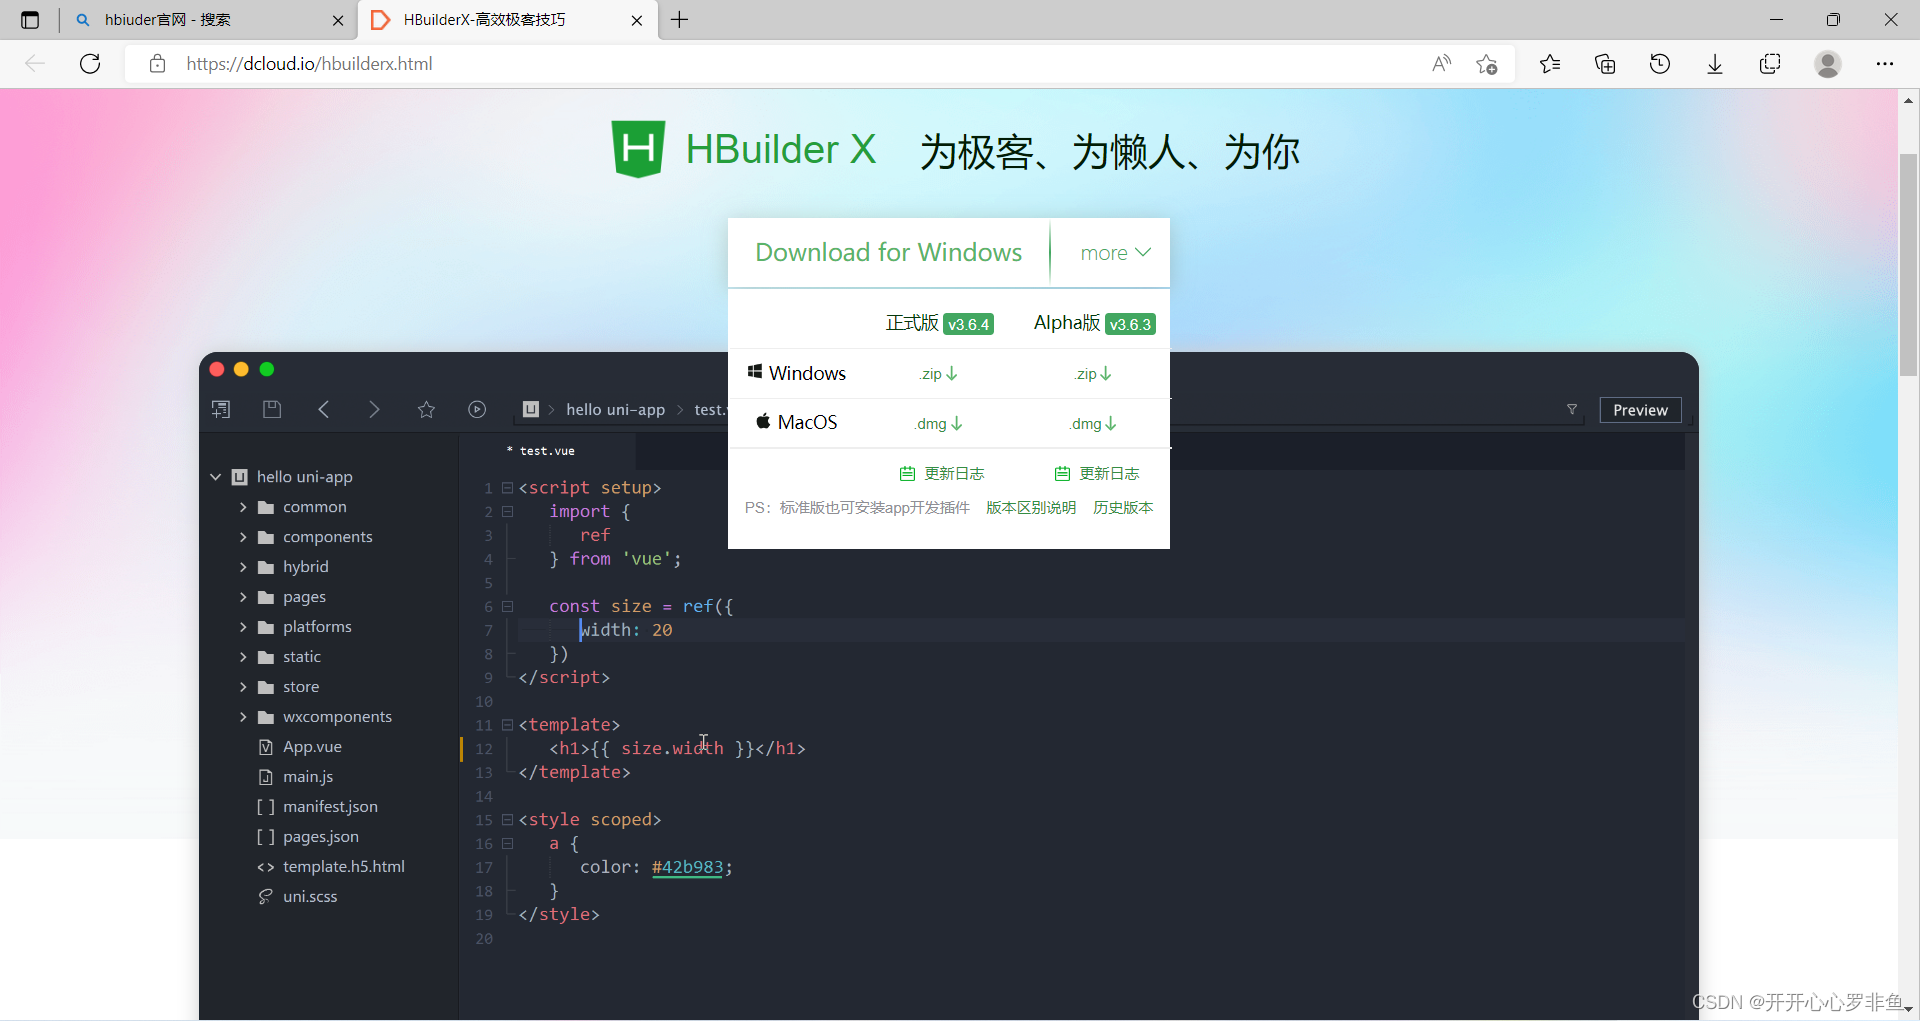Viewport: 1920px width, 1021px height.
Task: Open the Favorites list icon
Action: pos(1550,64)
